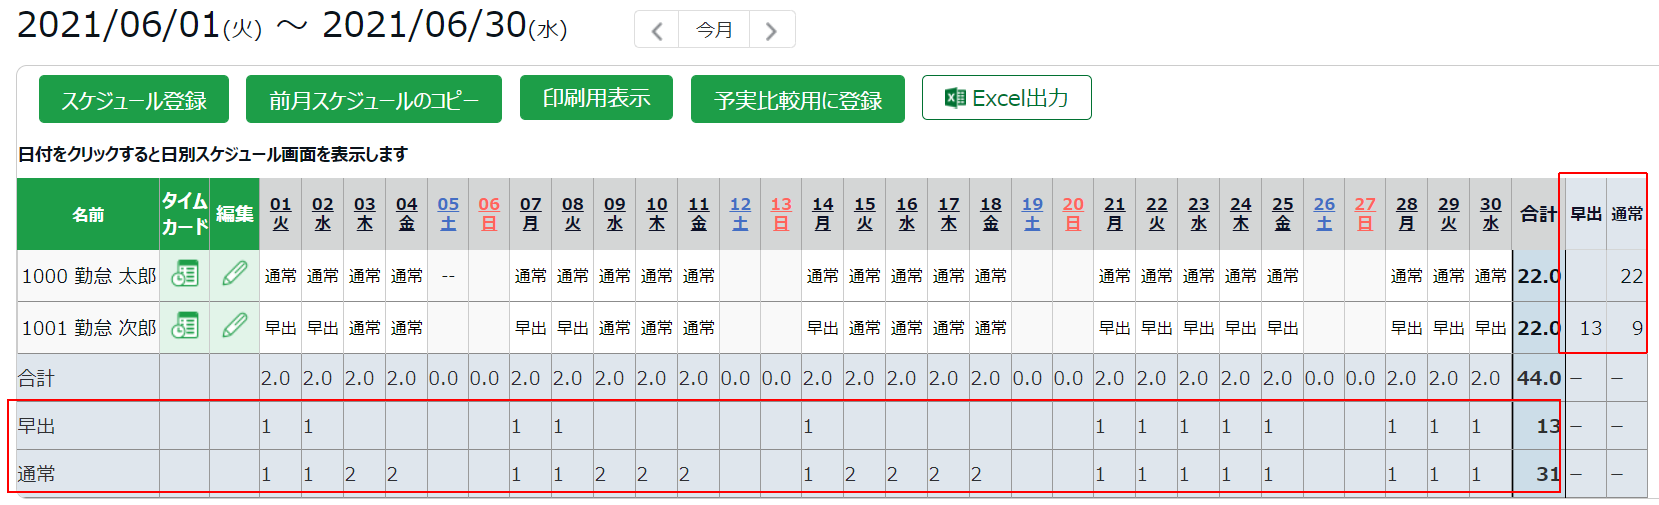This screenshot has height=505, width=1659.
Task: Select date 15 column header
Action: (x=865, y=213)
